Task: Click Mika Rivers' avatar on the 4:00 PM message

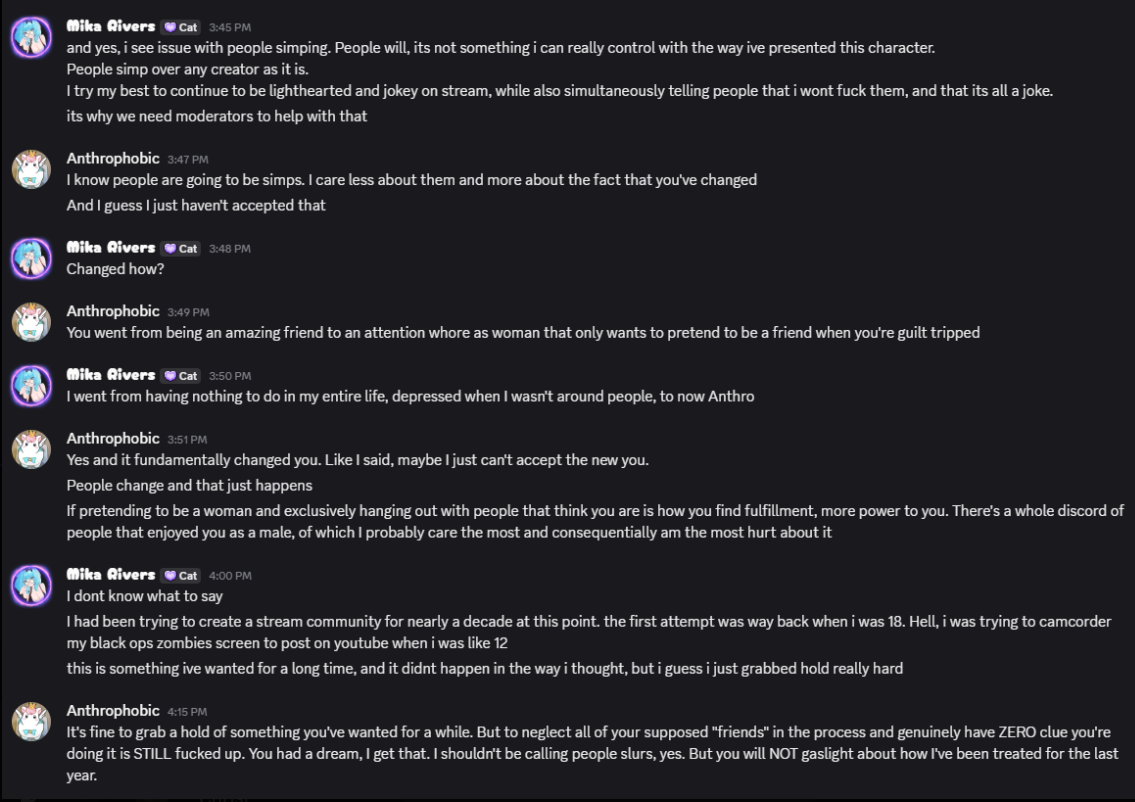Action: click(x=31, y=586)
